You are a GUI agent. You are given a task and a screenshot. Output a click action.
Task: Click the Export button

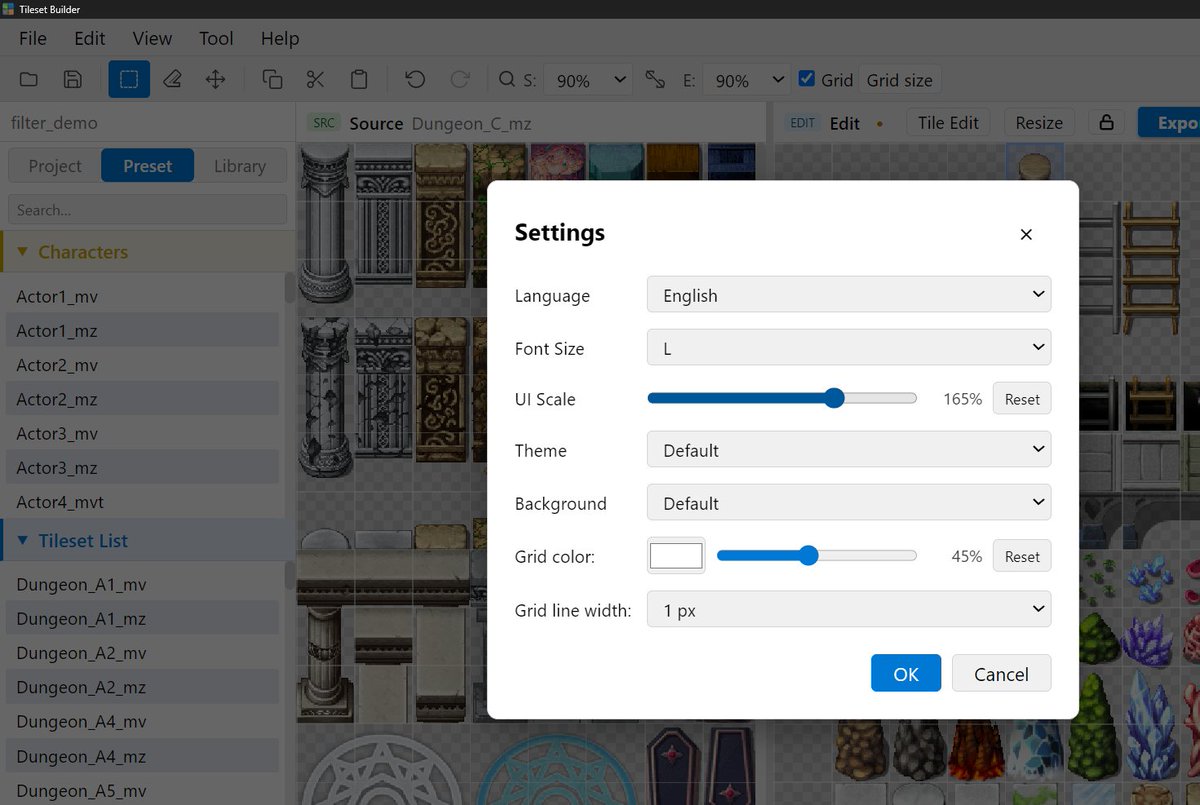[1169, 123]
